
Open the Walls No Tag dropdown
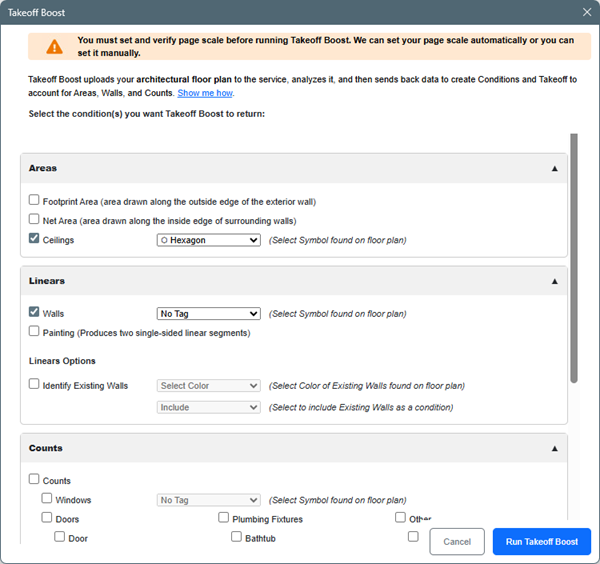click(209, 314)
